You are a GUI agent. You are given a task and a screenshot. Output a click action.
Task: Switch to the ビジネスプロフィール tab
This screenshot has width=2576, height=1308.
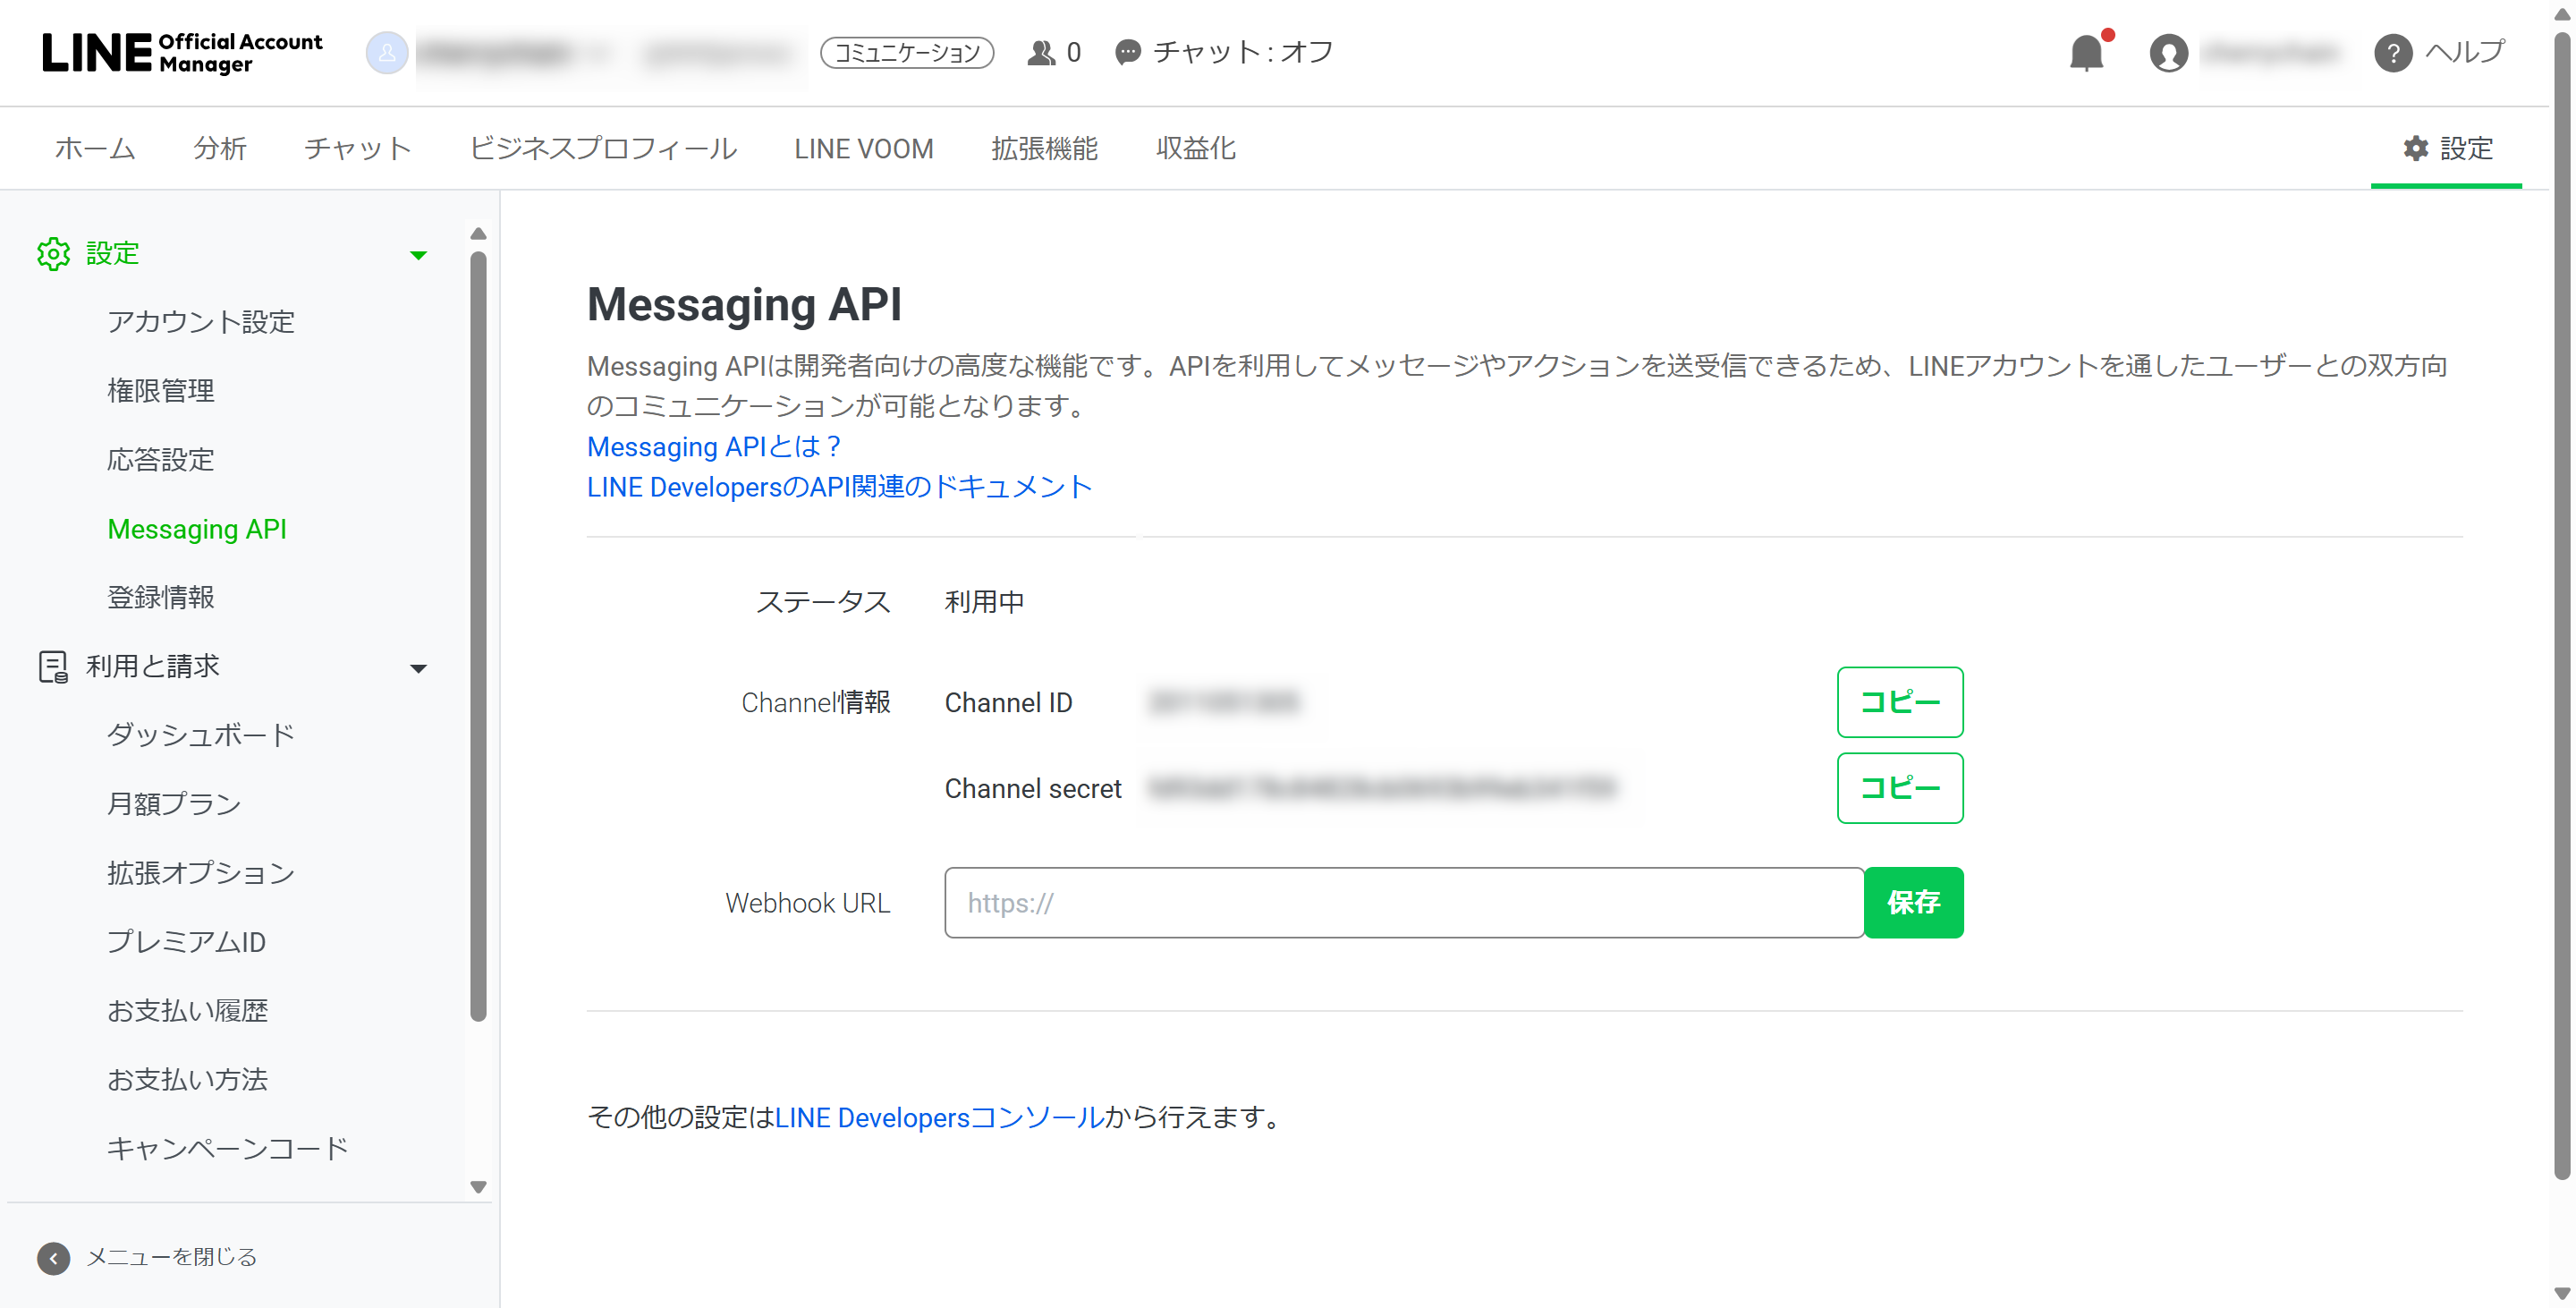[603, 149]
